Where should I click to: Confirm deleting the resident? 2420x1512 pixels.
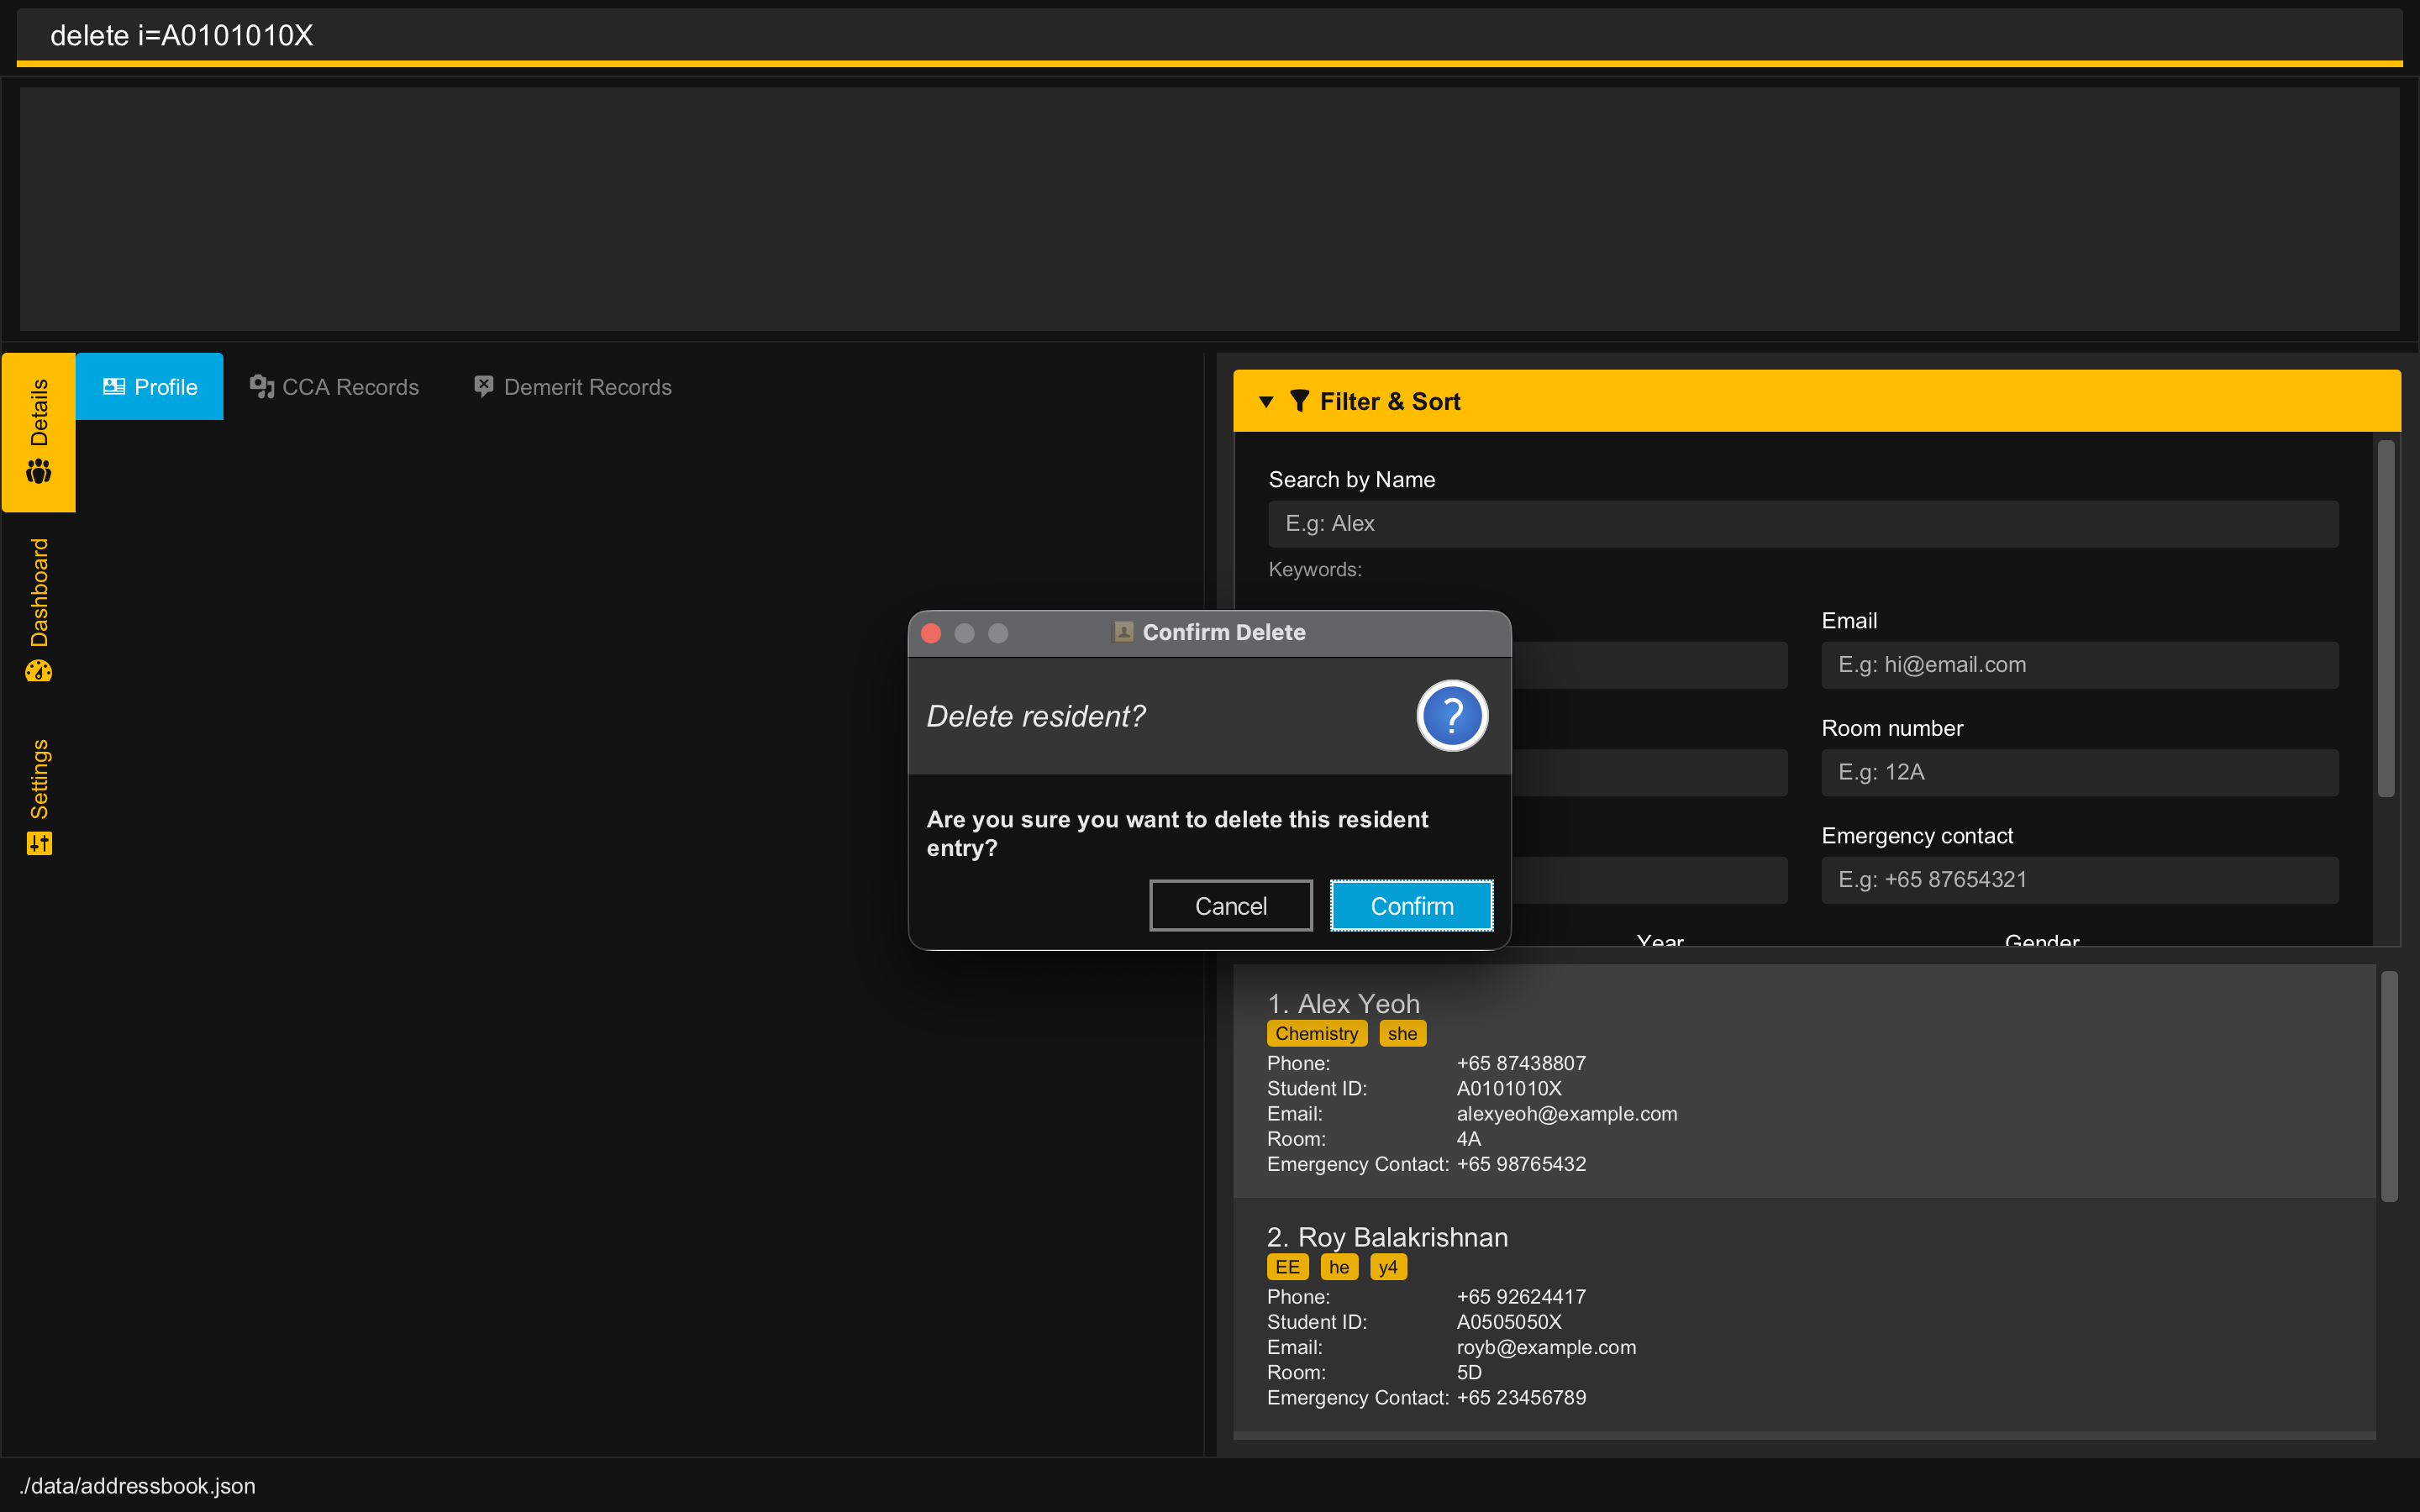coord(1411,906)
